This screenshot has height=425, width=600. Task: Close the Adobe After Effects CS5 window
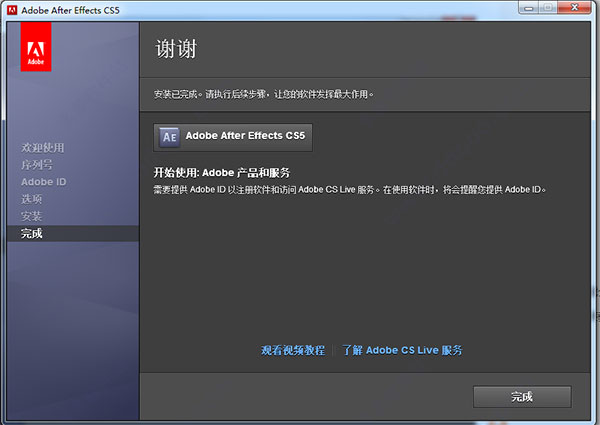click(x=574, y=8)
